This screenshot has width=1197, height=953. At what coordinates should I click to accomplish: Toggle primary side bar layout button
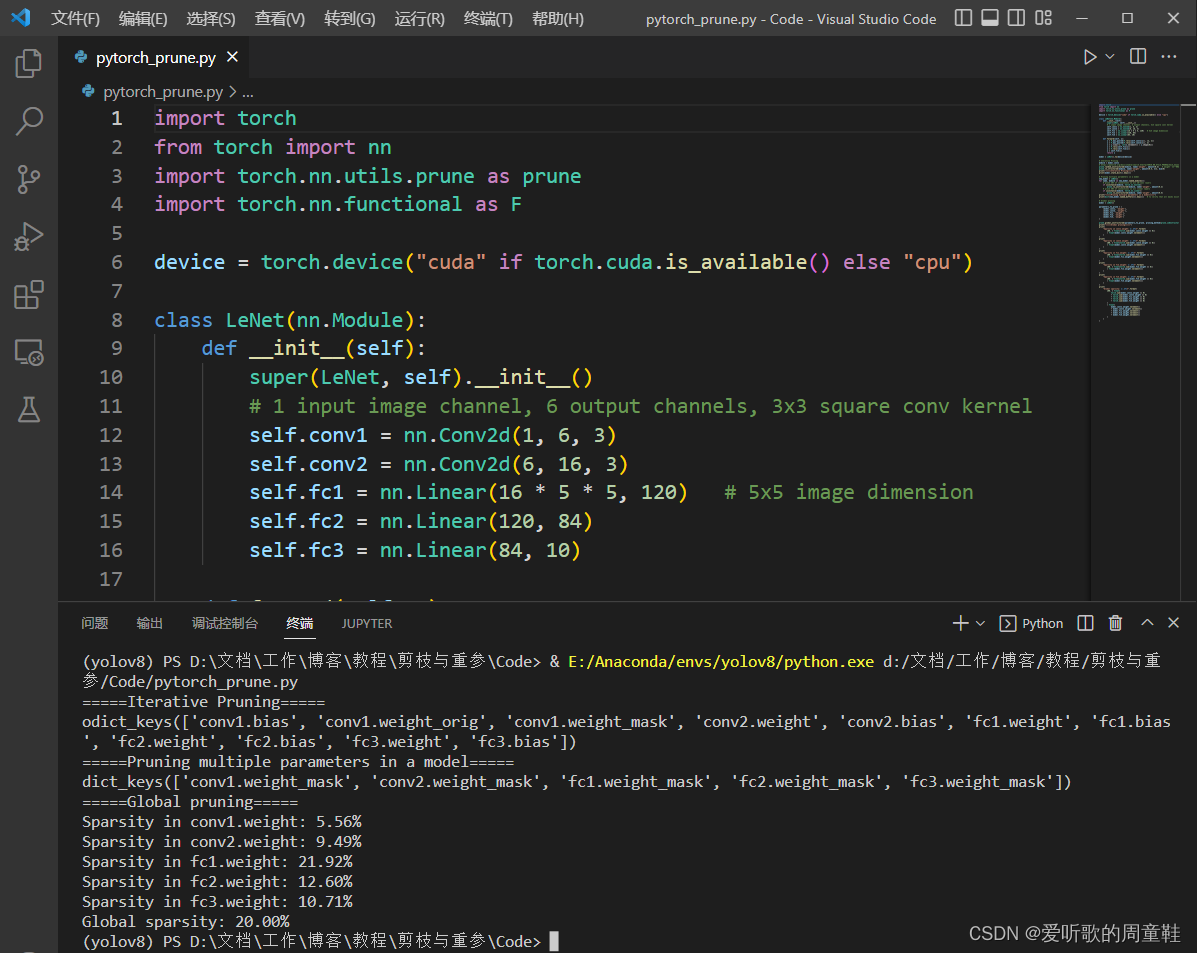tap(963, 18)
